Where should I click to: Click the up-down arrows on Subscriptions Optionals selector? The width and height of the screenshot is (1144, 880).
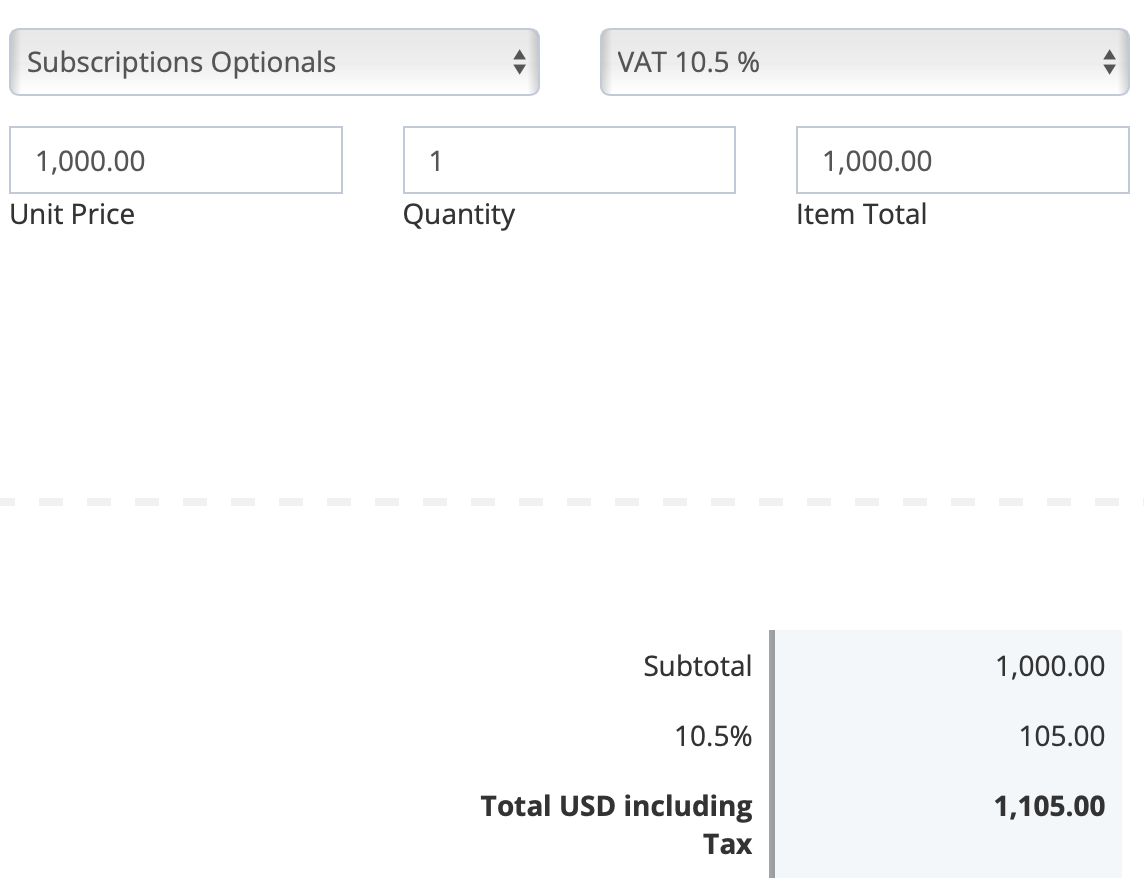(x=519, y=62)
